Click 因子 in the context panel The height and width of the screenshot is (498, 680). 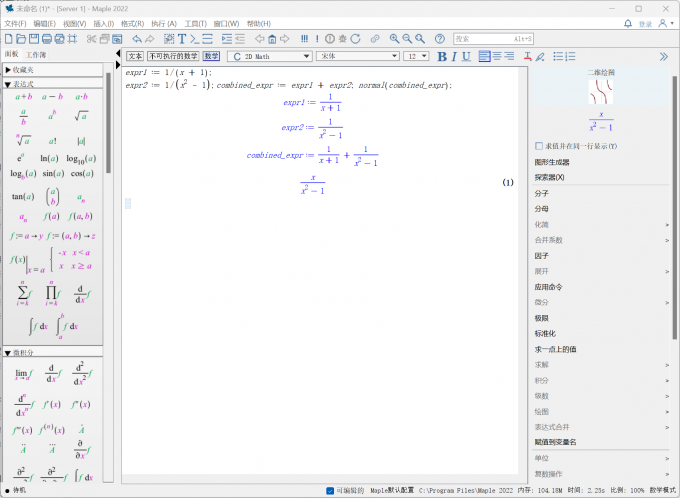click(542, 256)
